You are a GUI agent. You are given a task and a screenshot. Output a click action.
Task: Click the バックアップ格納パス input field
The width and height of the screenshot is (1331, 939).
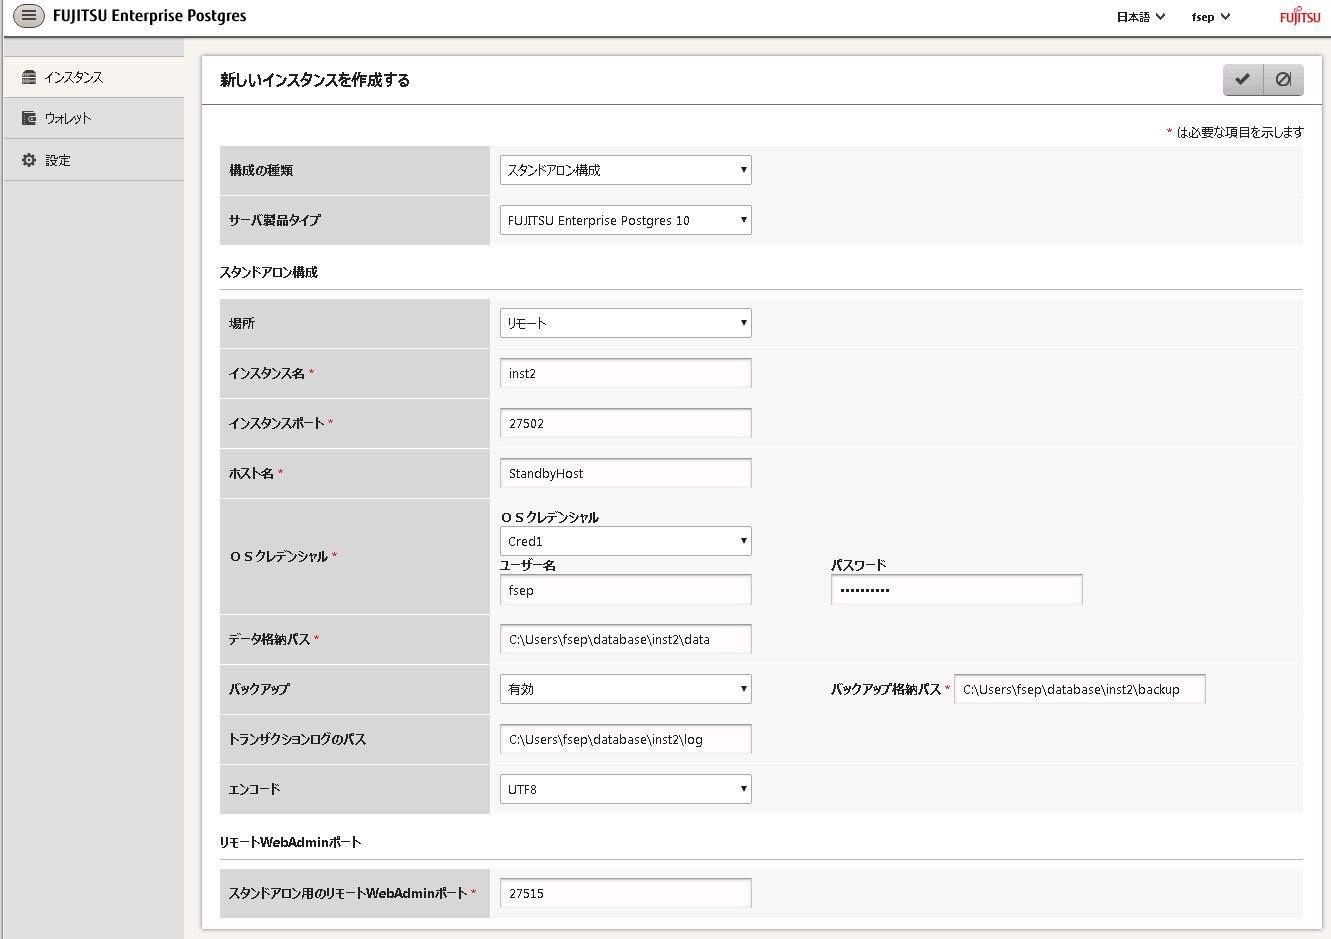[x=1080, y=689]
